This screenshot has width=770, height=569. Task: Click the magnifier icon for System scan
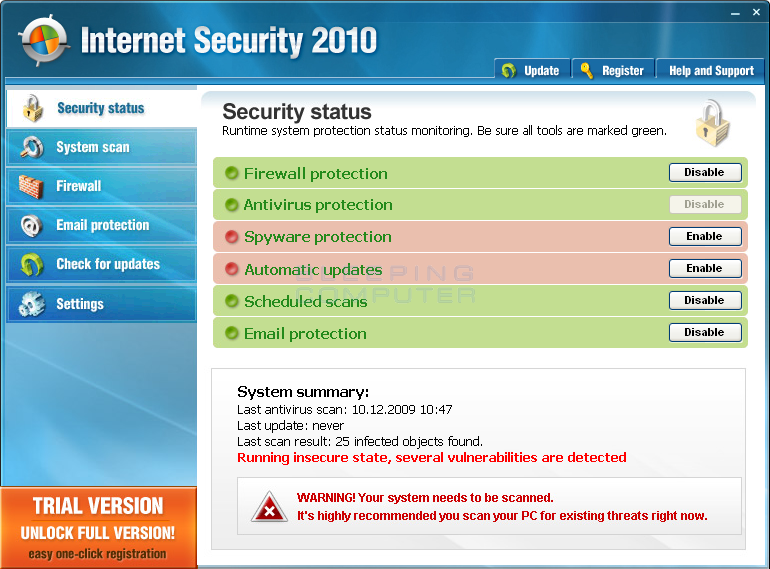tap(32, 147)
